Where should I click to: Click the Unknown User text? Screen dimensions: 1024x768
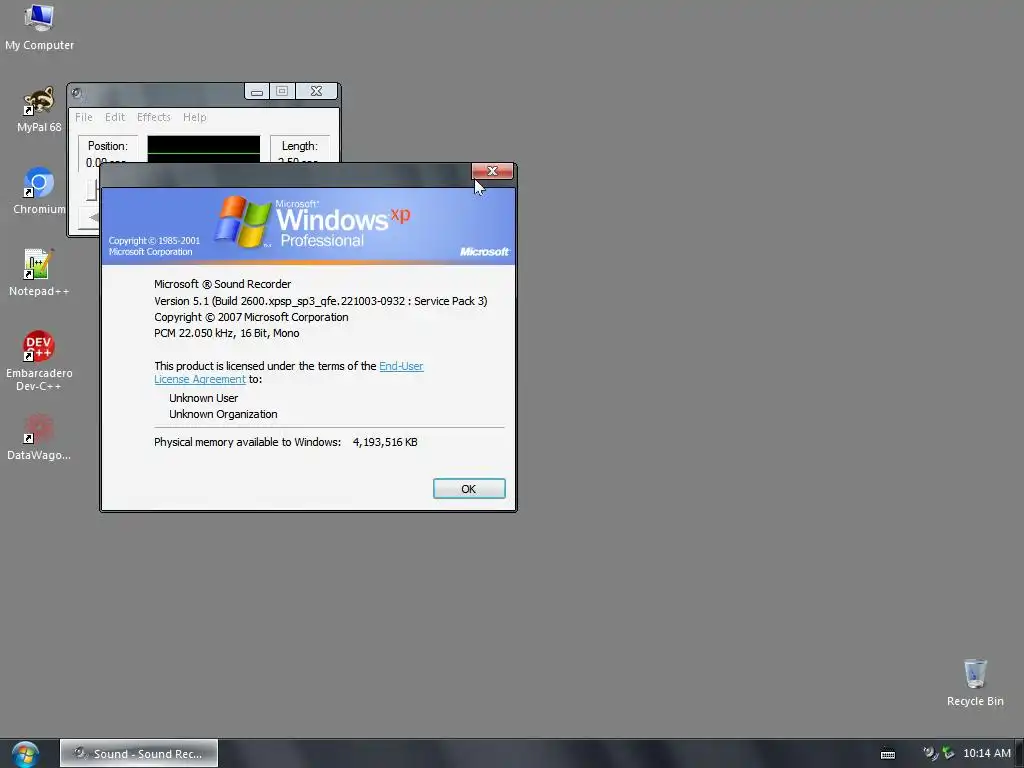204,398
